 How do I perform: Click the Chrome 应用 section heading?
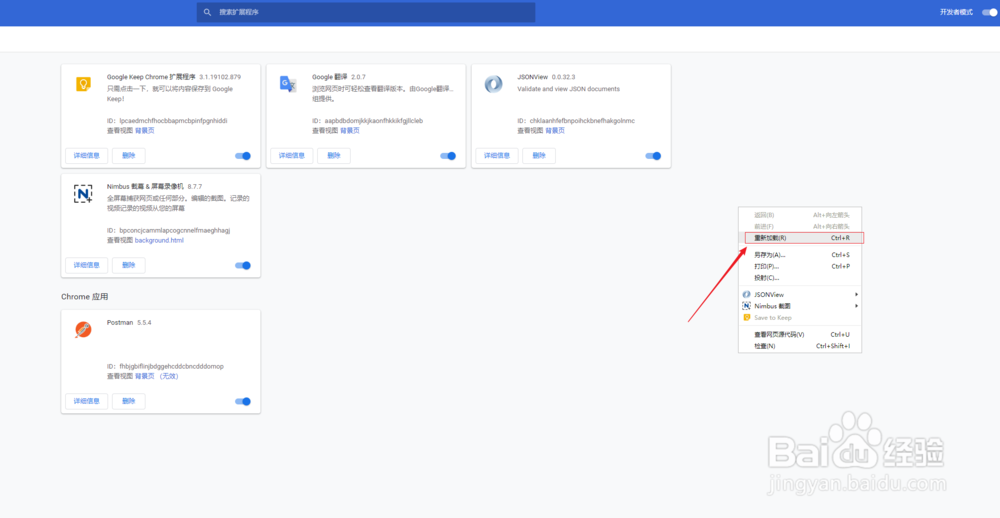pos(85,297)
